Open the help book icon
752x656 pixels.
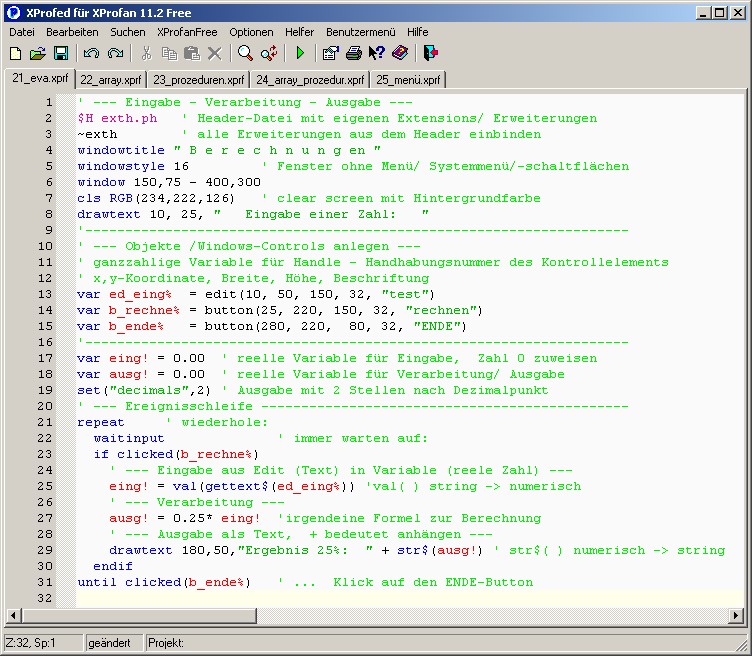(400, 53)
